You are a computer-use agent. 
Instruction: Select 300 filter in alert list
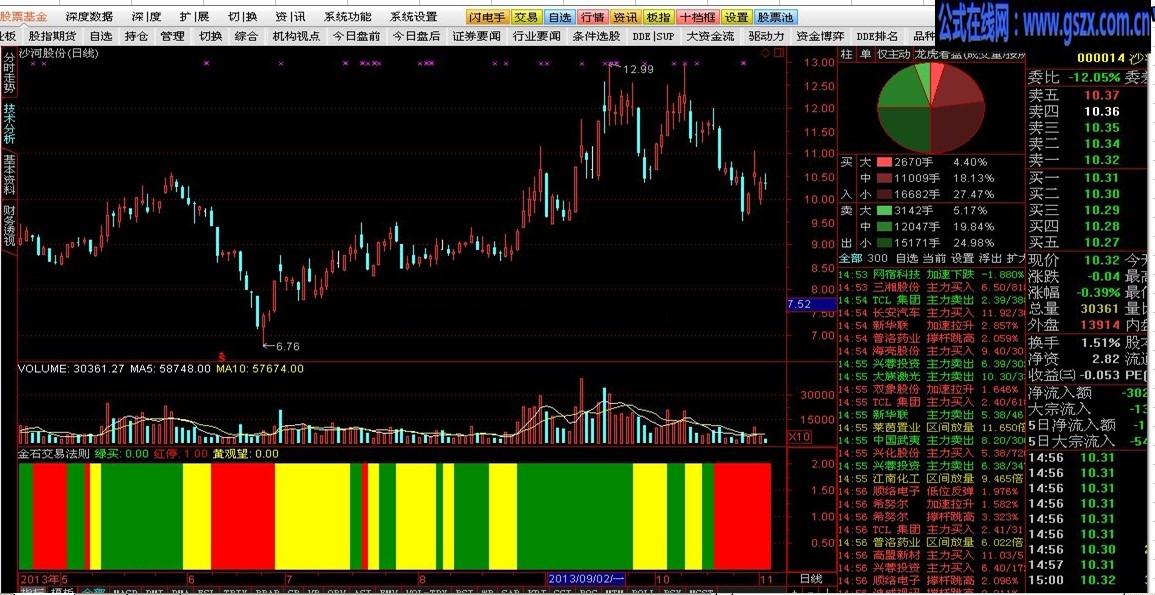(x=877, y=258)
